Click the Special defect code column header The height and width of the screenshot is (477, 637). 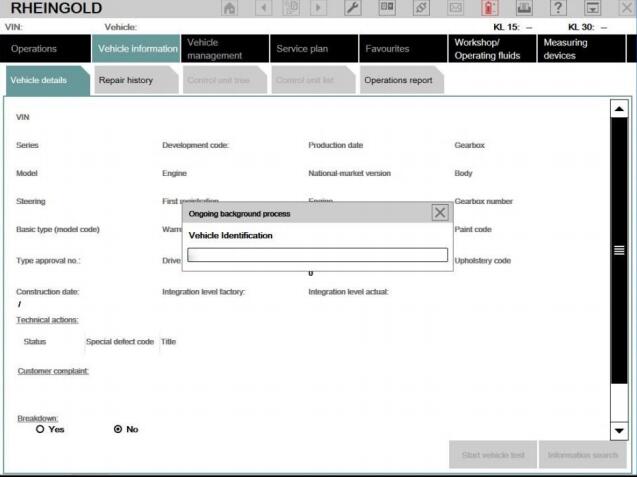[x=120, y=342]
